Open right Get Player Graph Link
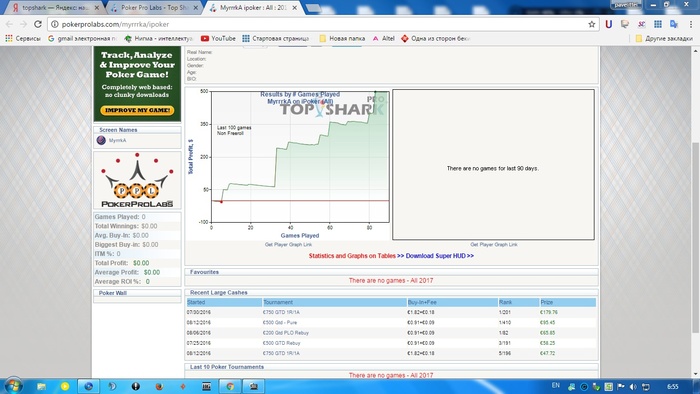 click(x=494, y=245)
